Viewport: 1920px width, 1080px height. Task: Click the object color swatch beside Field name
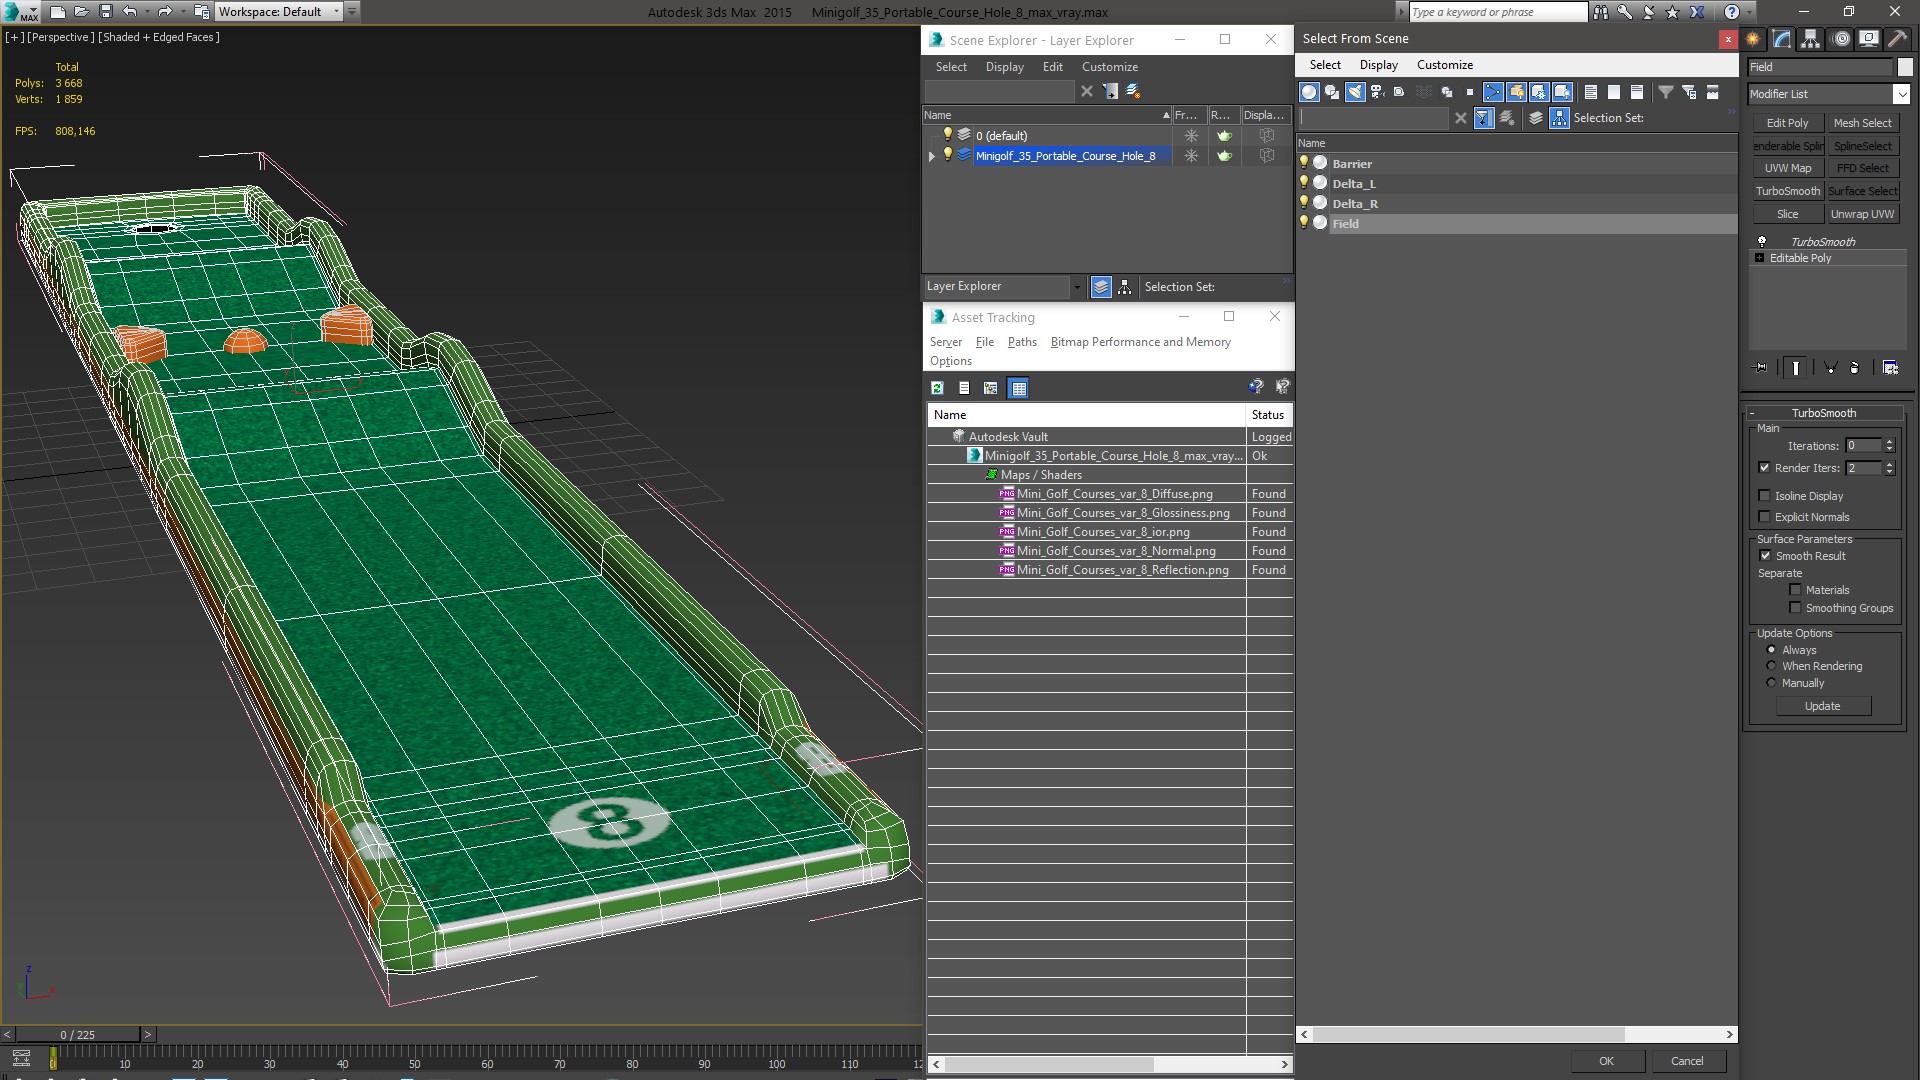pos(1904,67)
